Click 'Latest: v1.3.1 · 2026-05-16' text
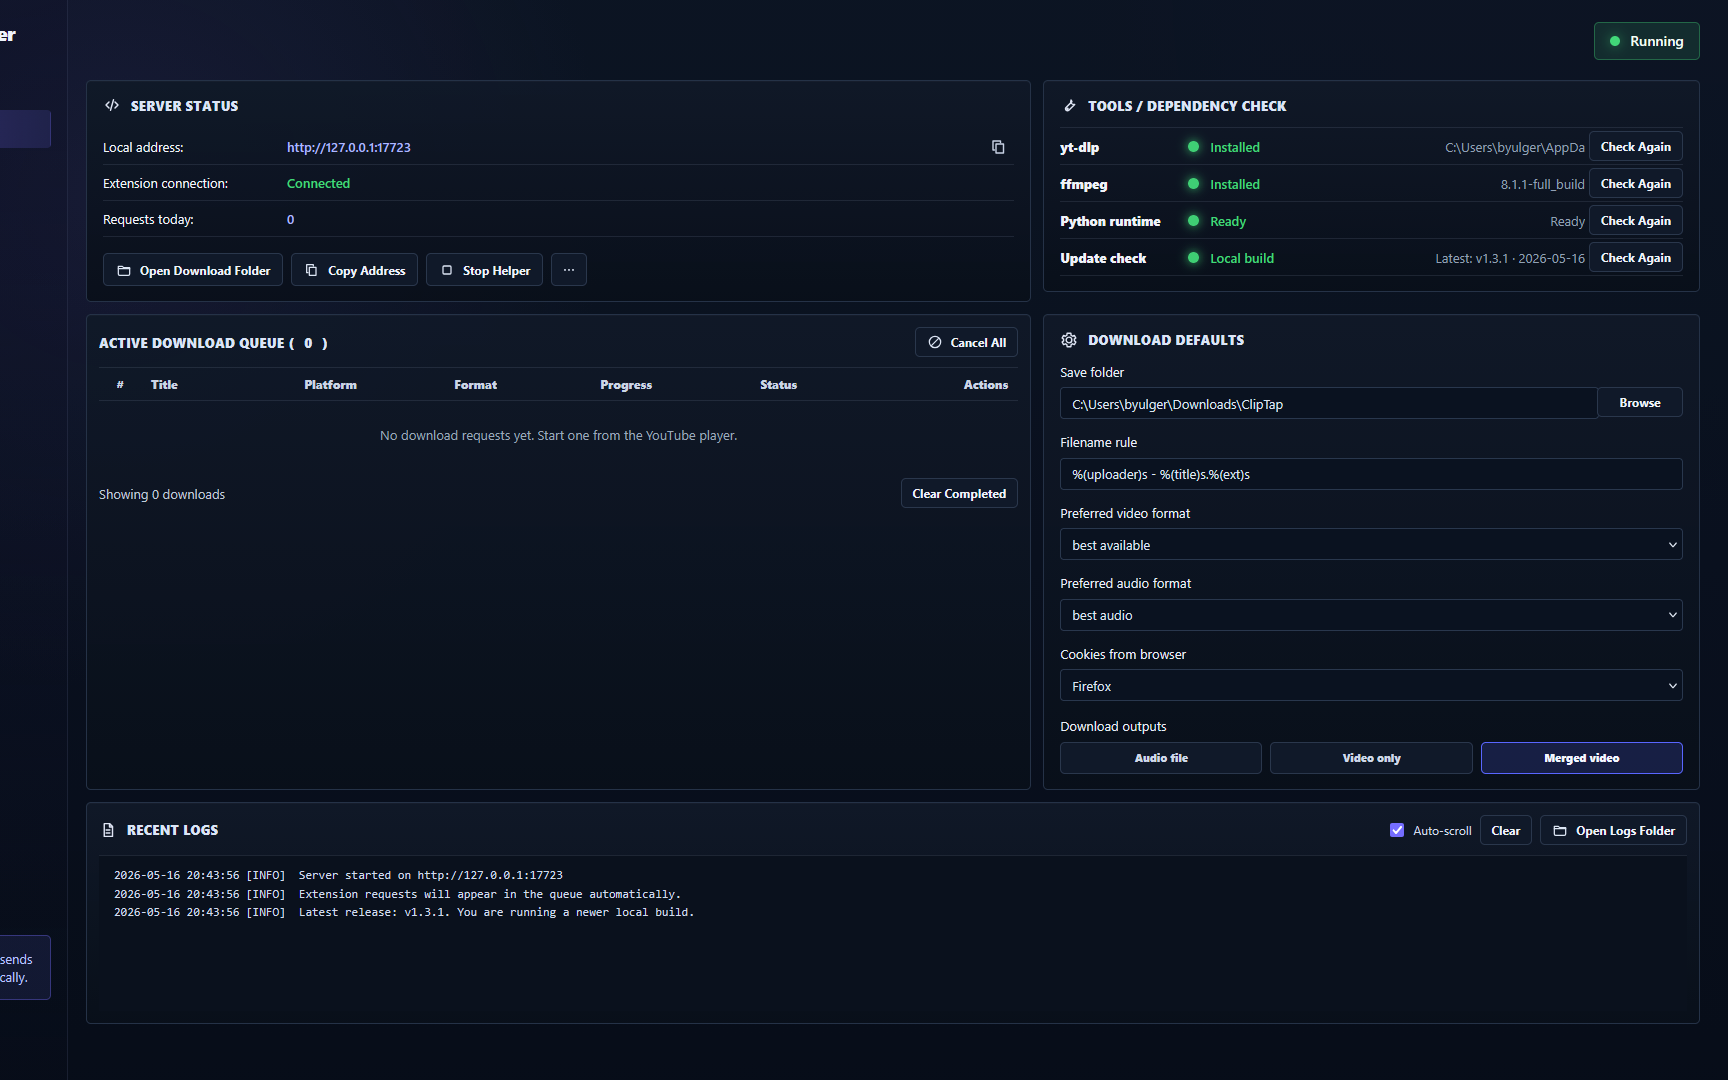1728x1080 pixels. 1510,258
